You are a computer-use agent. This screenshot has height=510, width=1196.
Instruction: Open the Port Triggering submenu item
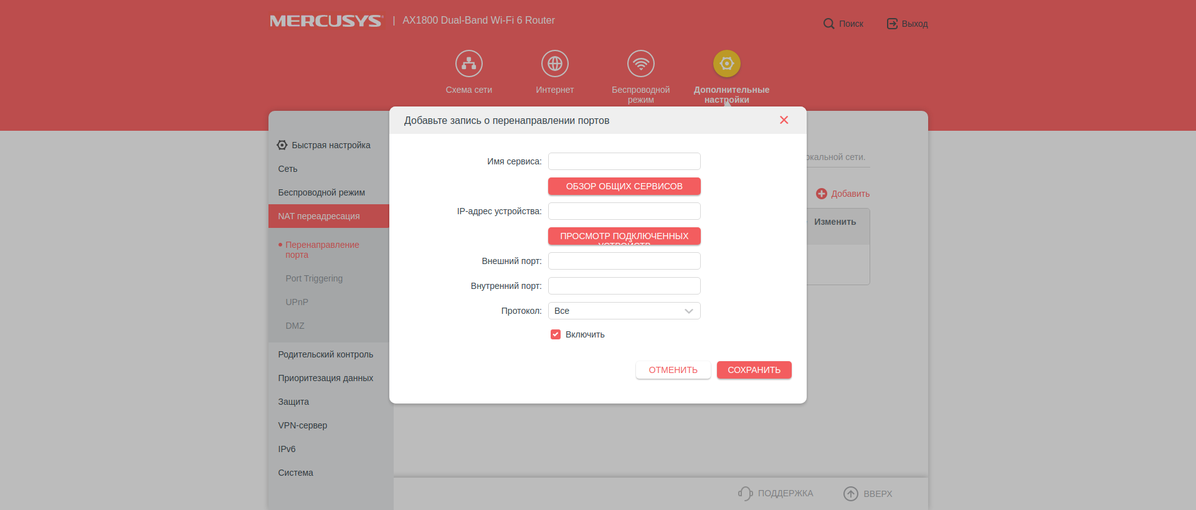click(x=314, y=278)
